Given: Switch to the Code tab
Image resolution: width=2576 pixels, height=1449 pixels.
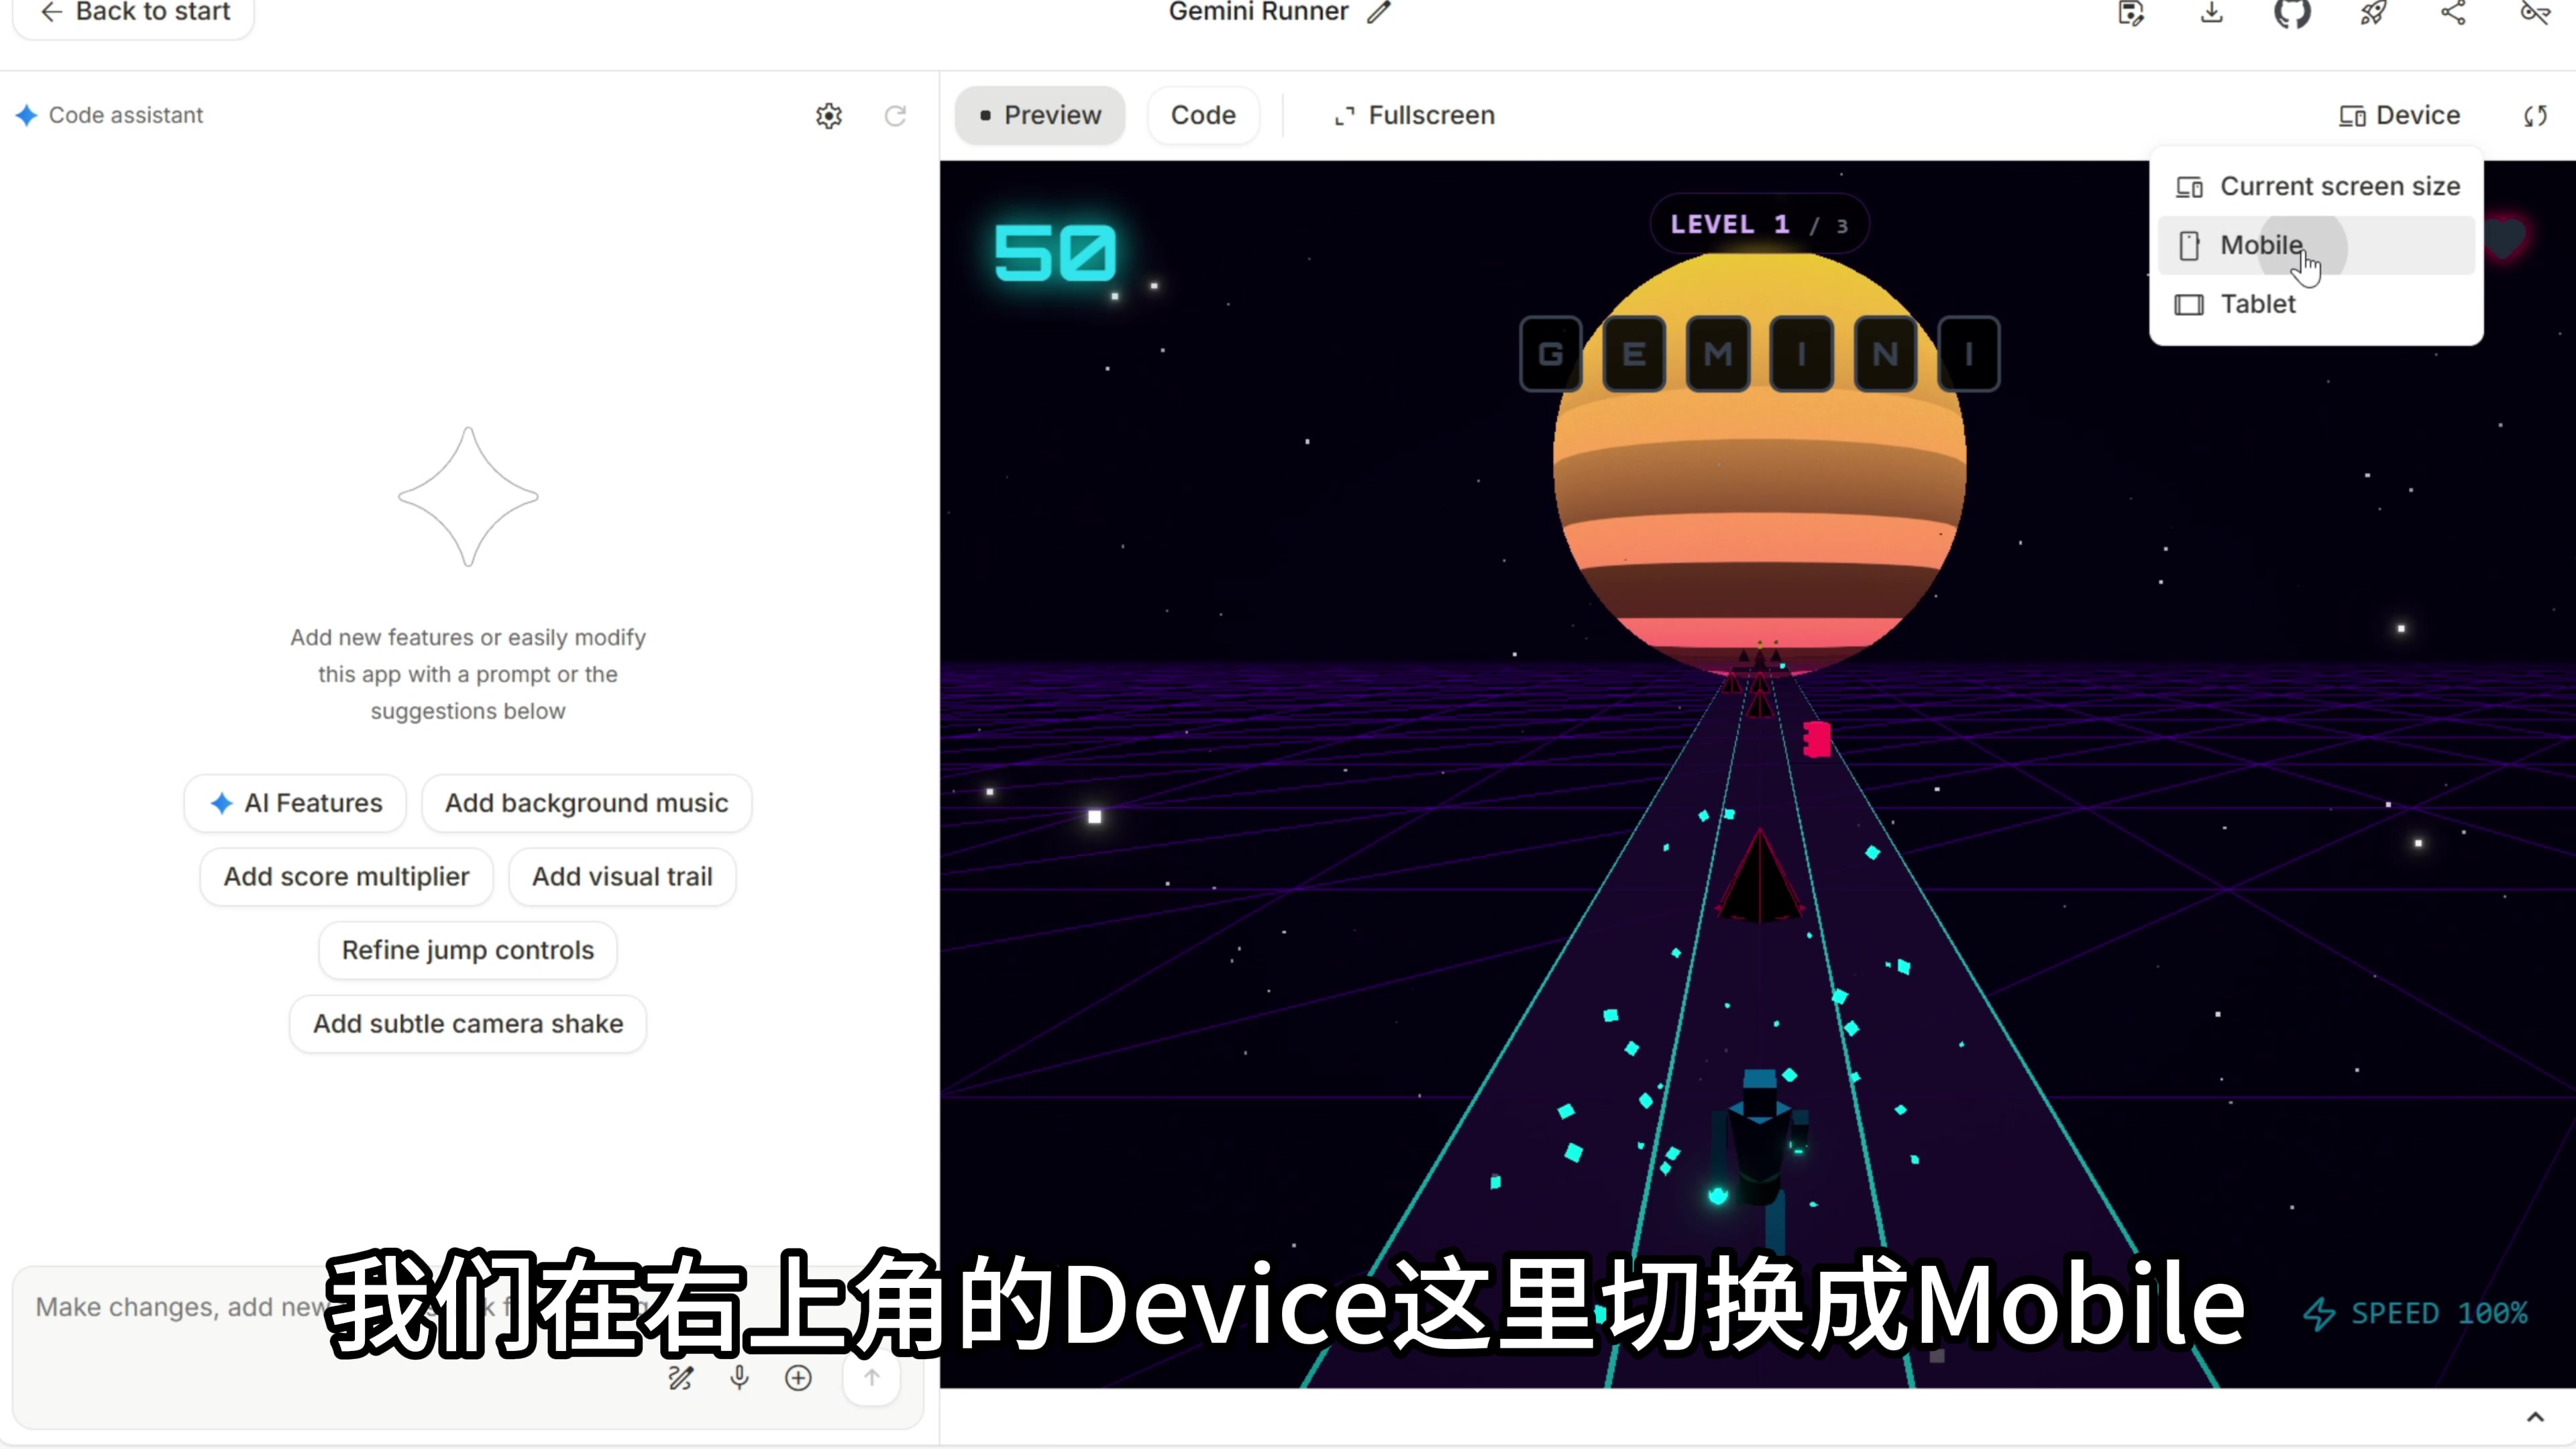Looking at the screenshot, I should coord(1203,116).
